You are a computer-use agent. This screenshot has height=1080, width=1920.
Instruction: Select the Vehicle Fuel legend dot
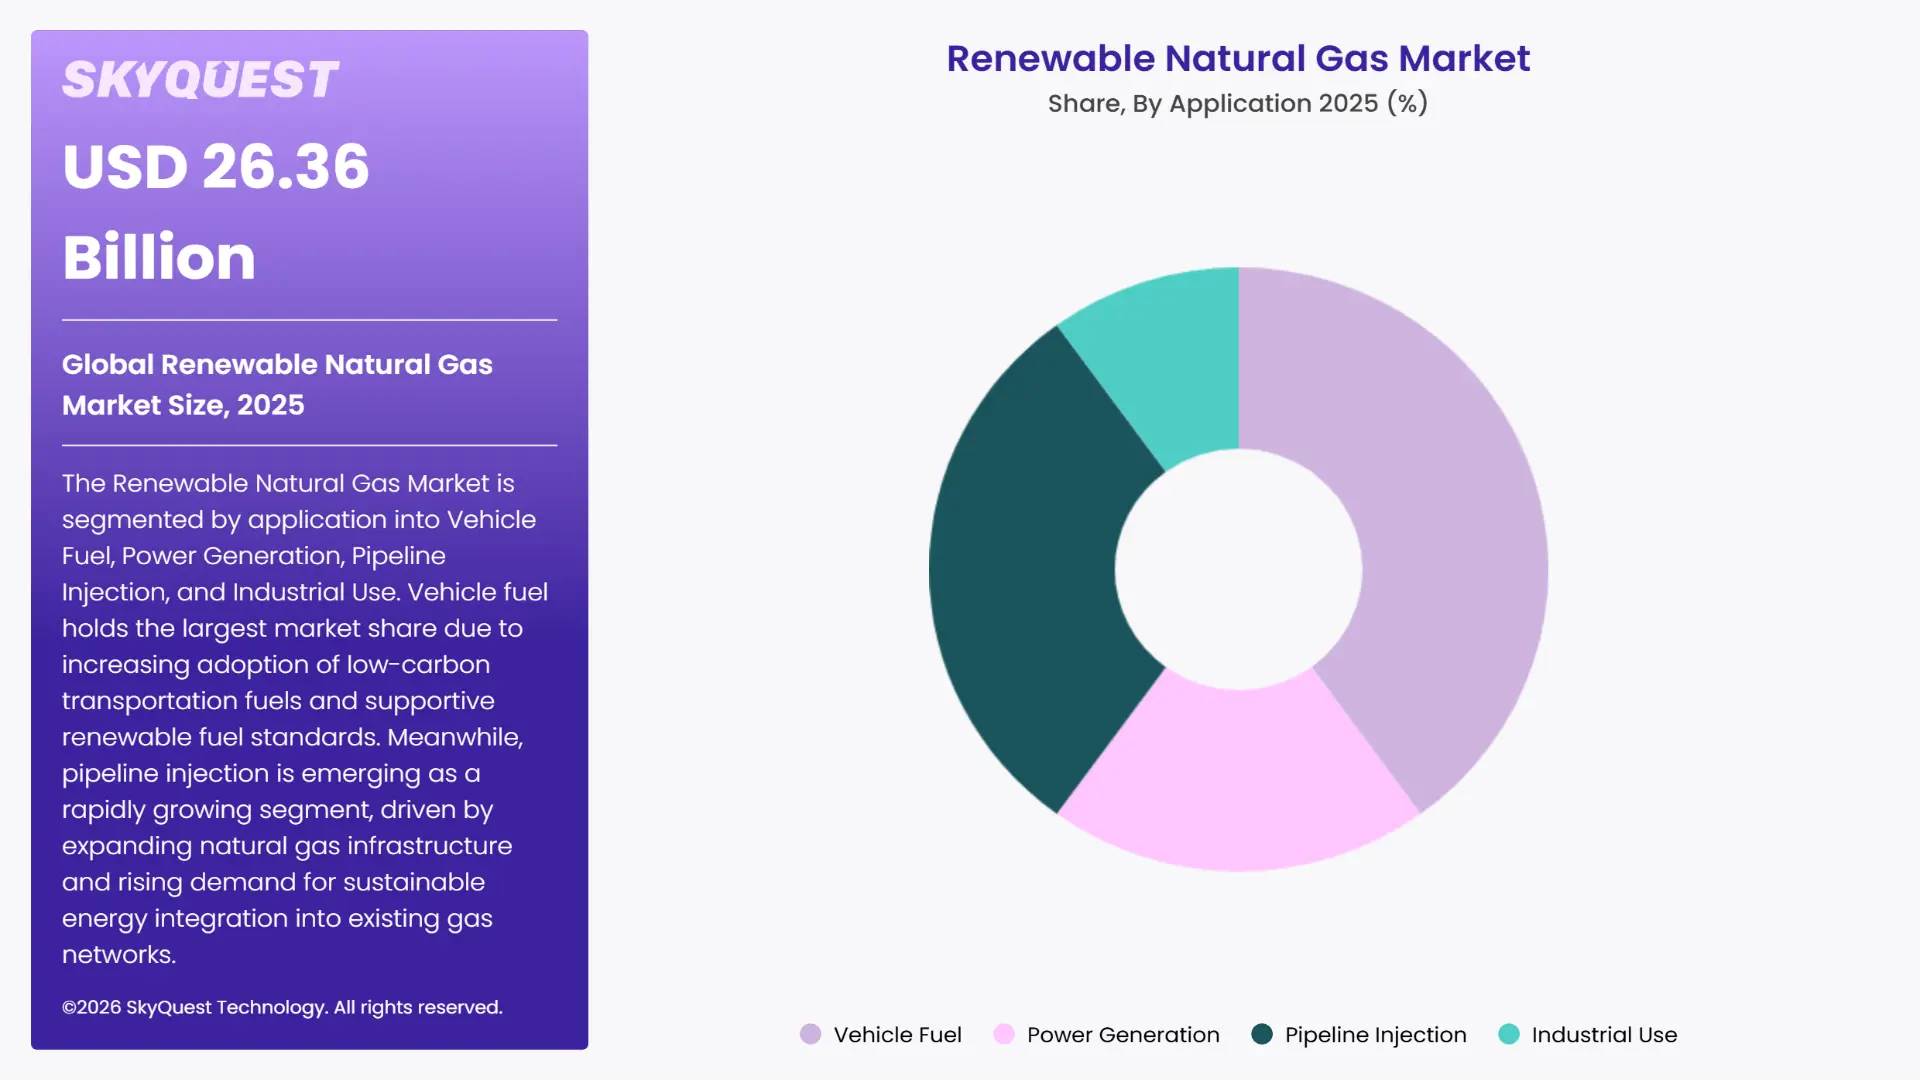810,1034
